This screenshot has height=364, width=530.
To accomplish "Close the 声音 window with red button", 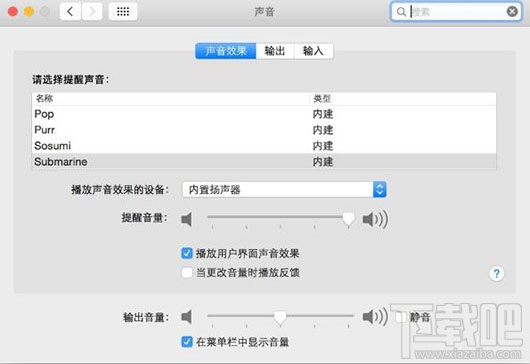I will [13, 12].
